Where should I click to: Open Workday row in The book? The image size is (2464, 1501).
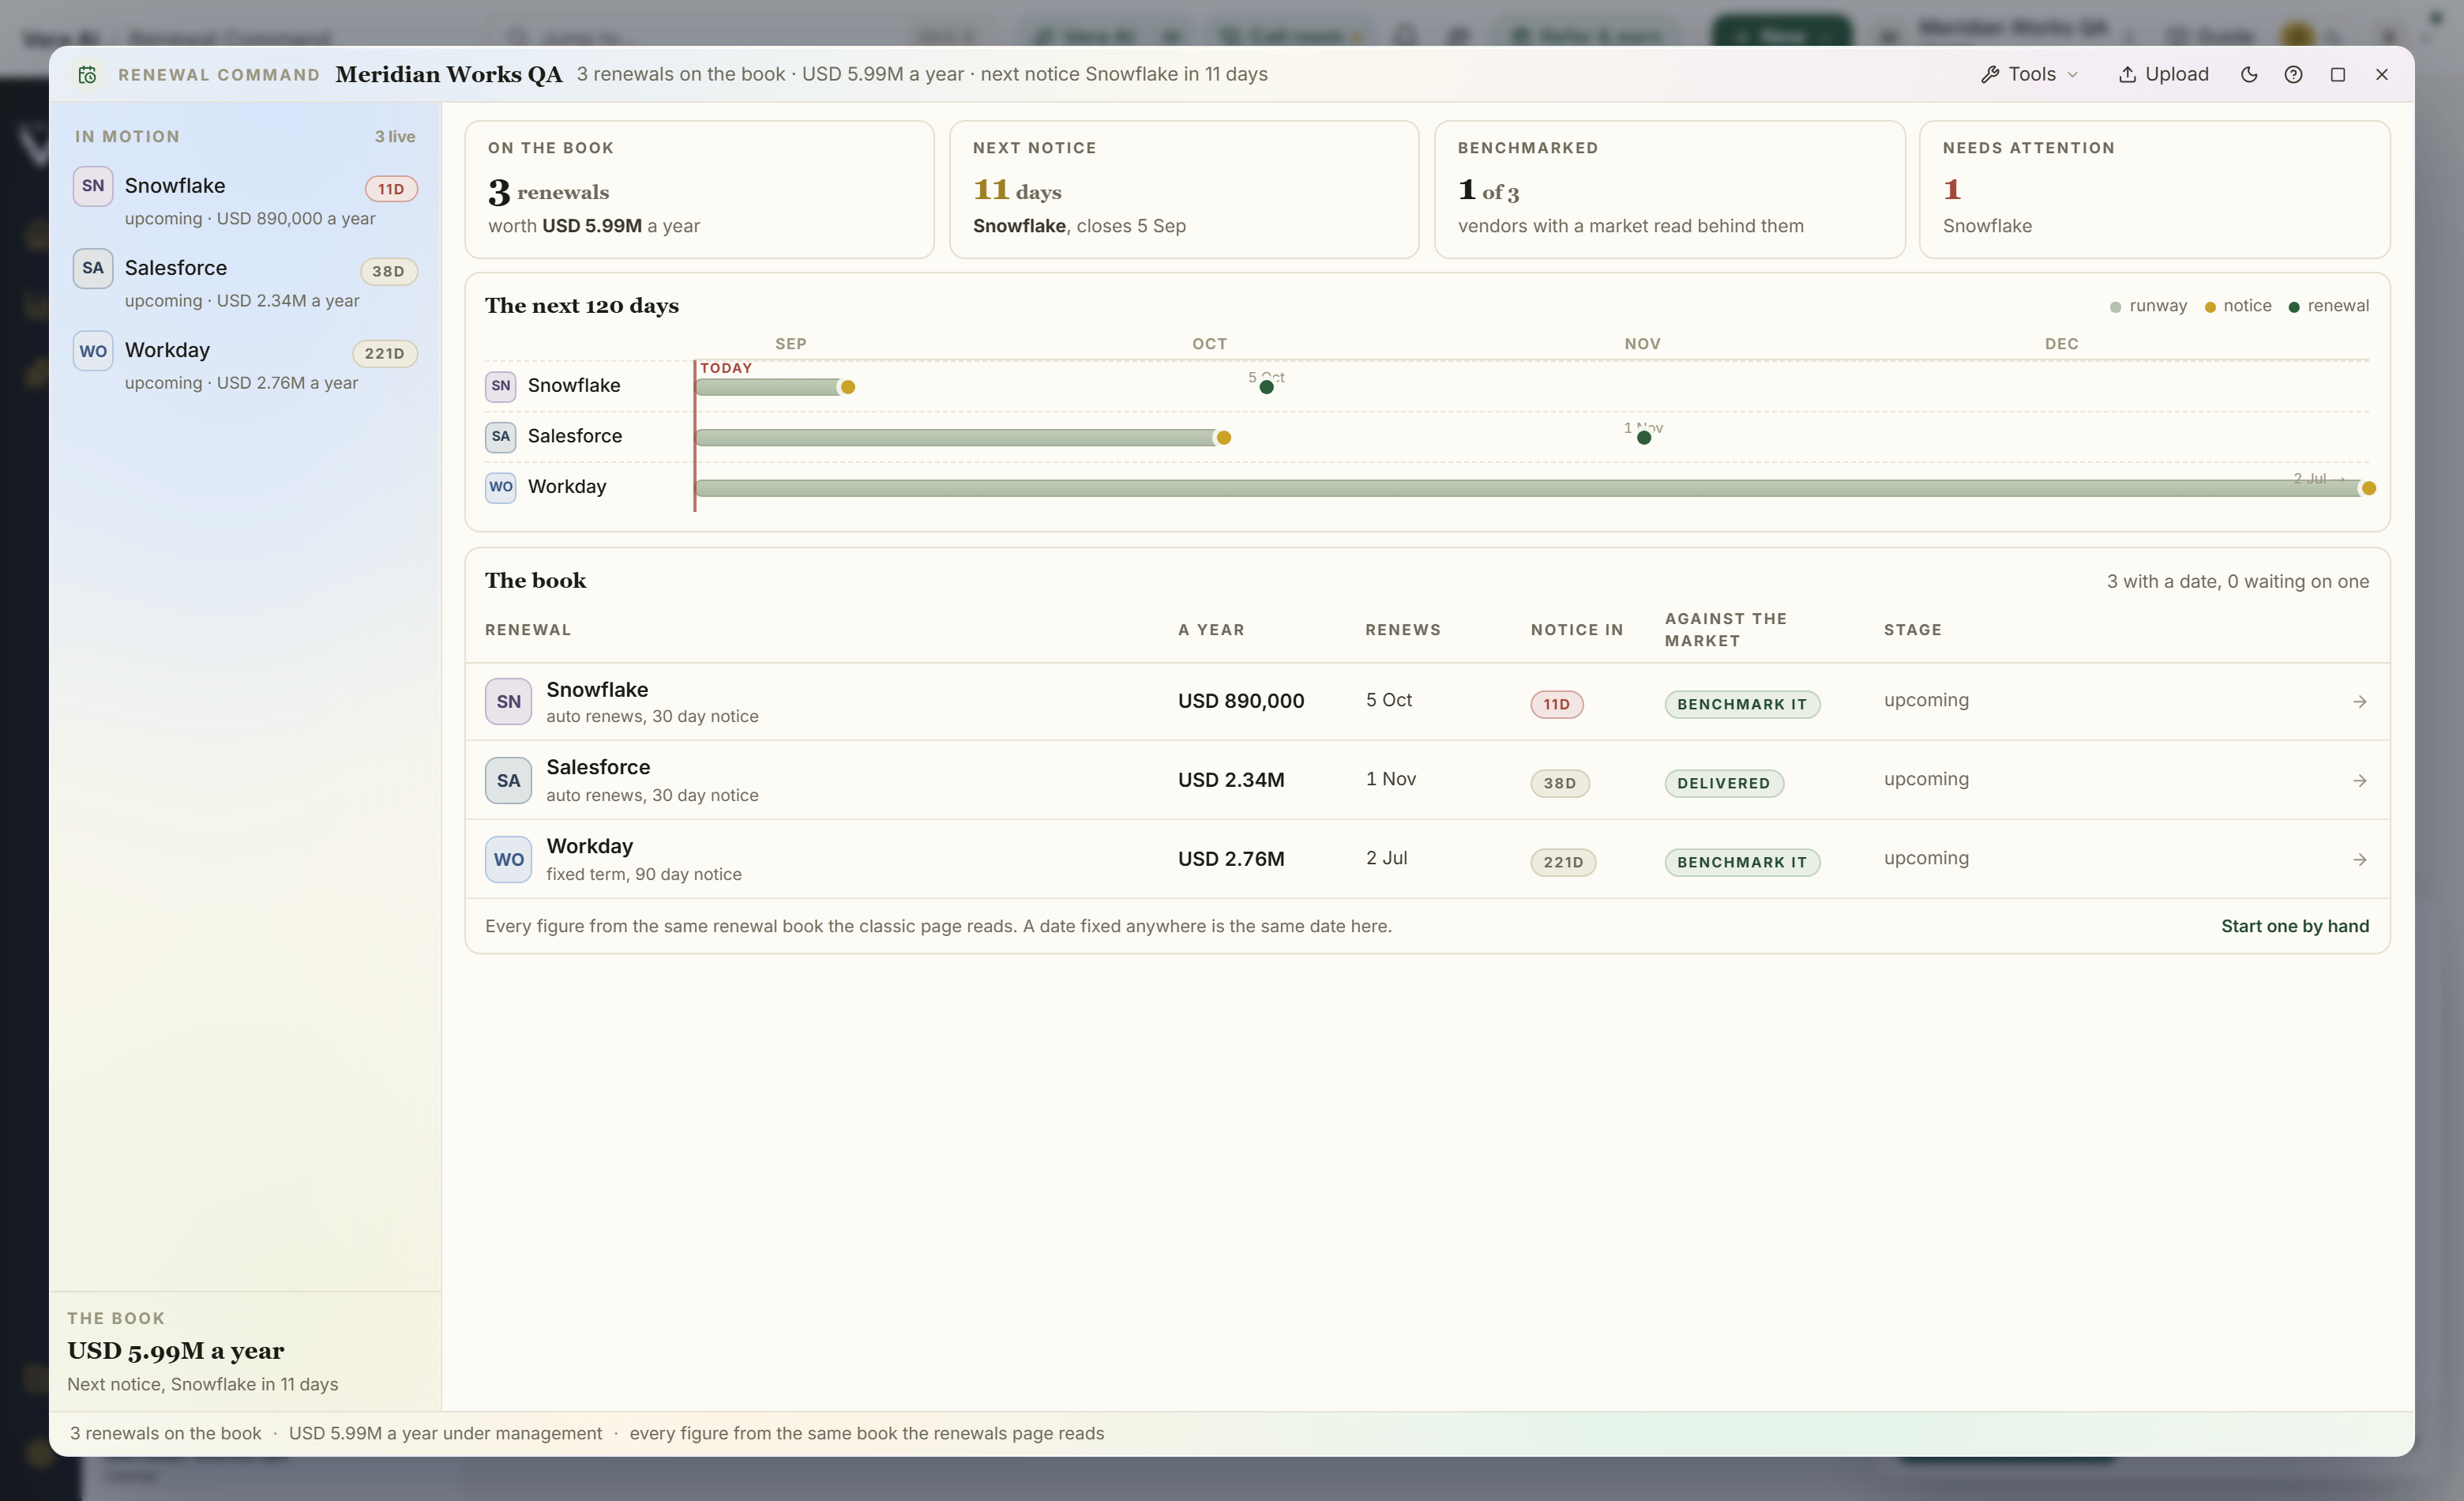1427,859
